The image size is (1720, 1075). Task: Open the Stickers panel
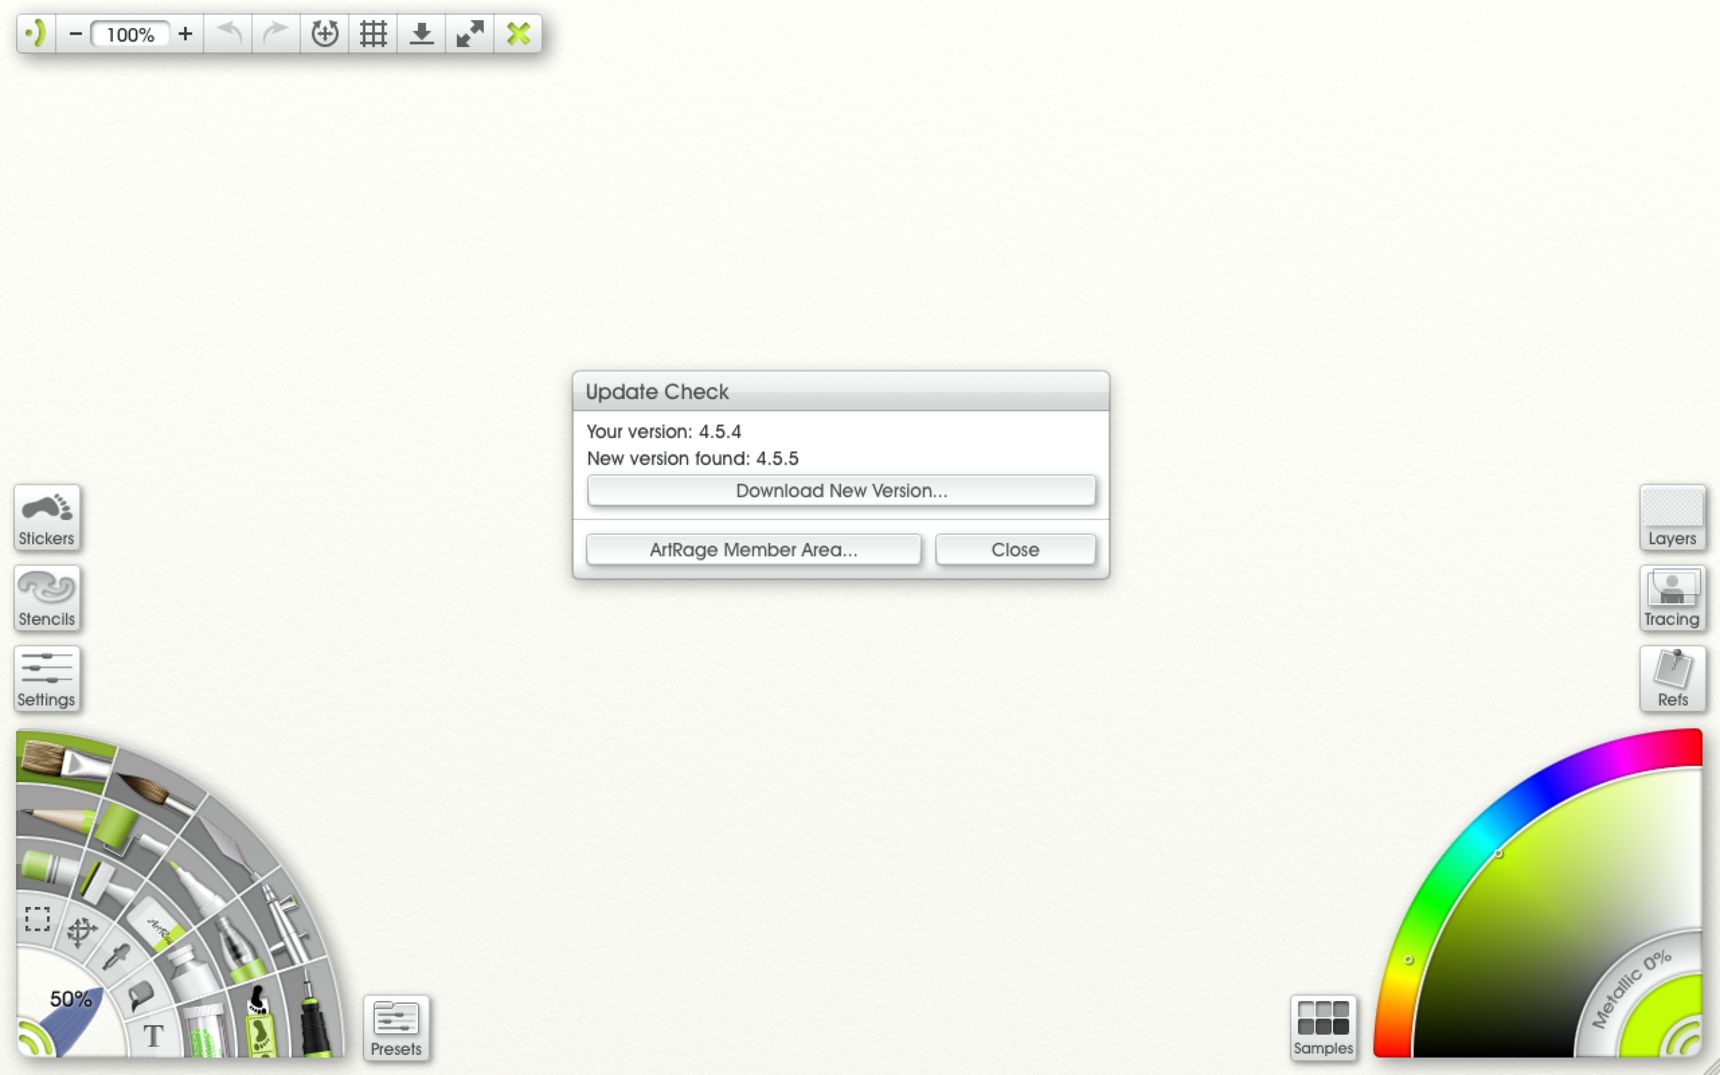[x=47, y=518]
